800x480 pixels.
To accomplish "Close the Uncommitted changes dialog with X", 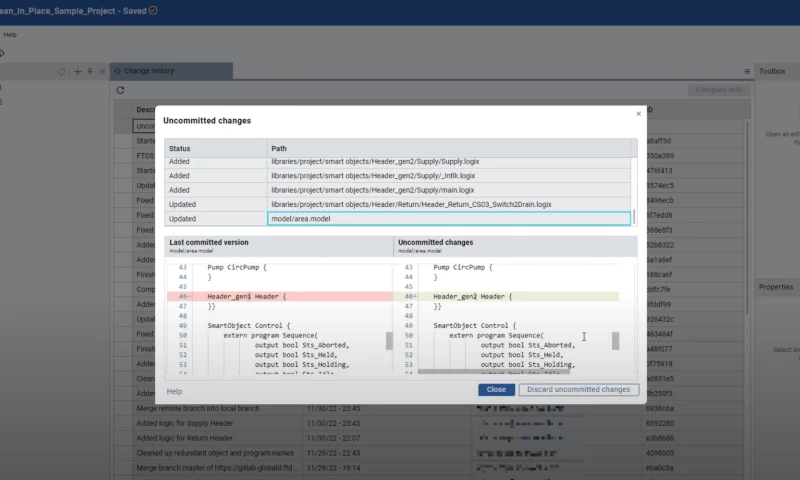I will click(x=639, y=114).
